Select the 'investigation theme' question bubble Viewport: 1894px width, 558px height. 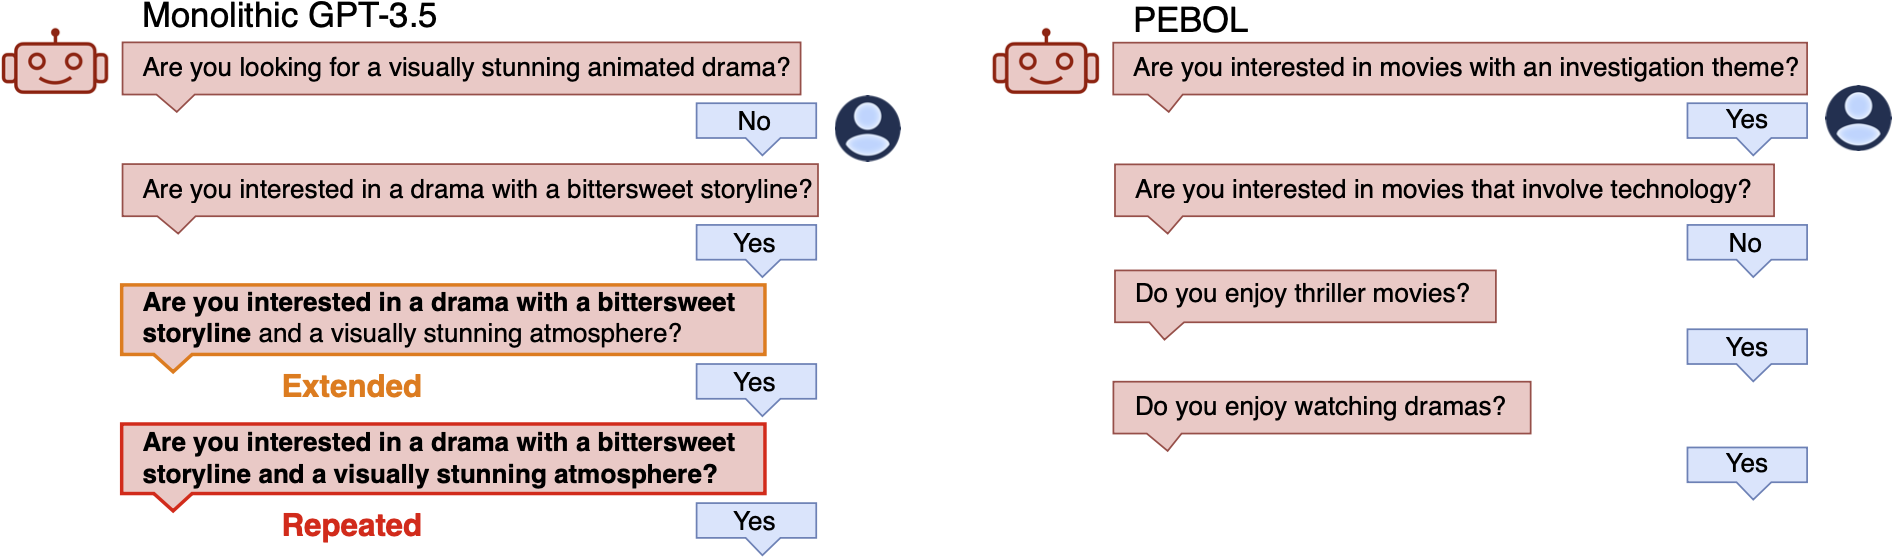[1459, 68]
